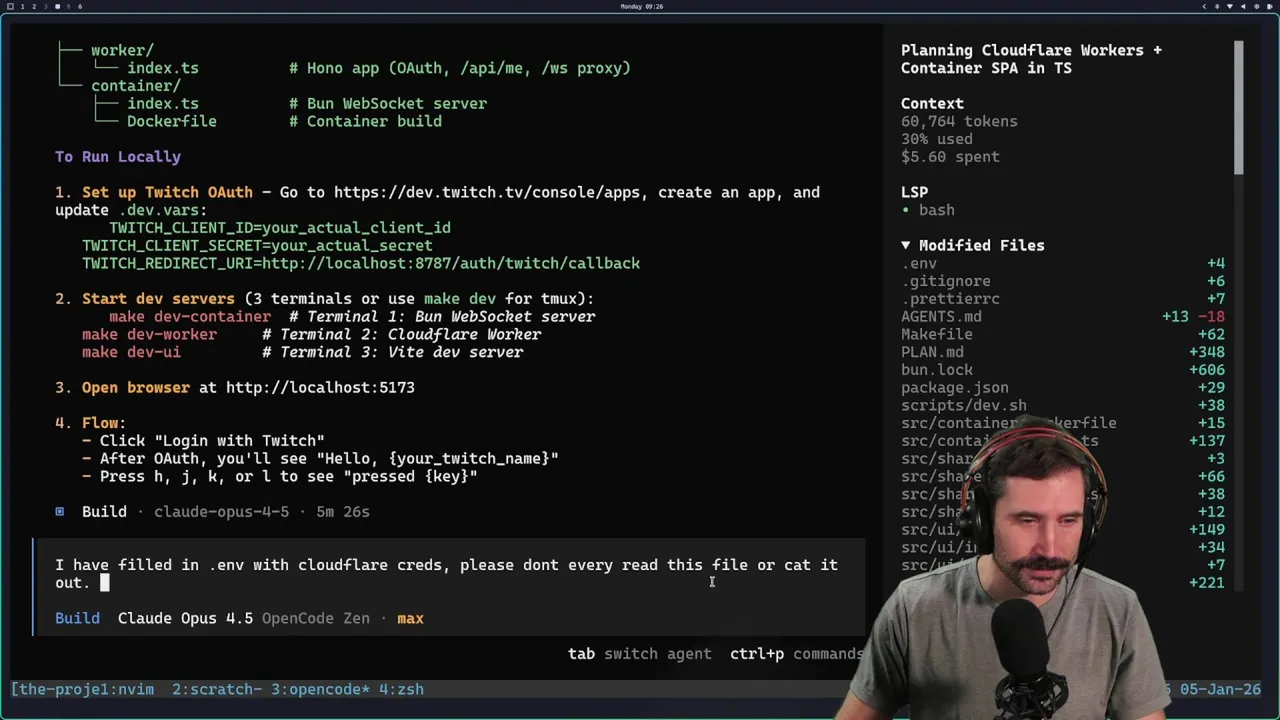Open the launcher icon at top-left corner
Viewport: 1280px width, 720px height.
click(10, 6)
